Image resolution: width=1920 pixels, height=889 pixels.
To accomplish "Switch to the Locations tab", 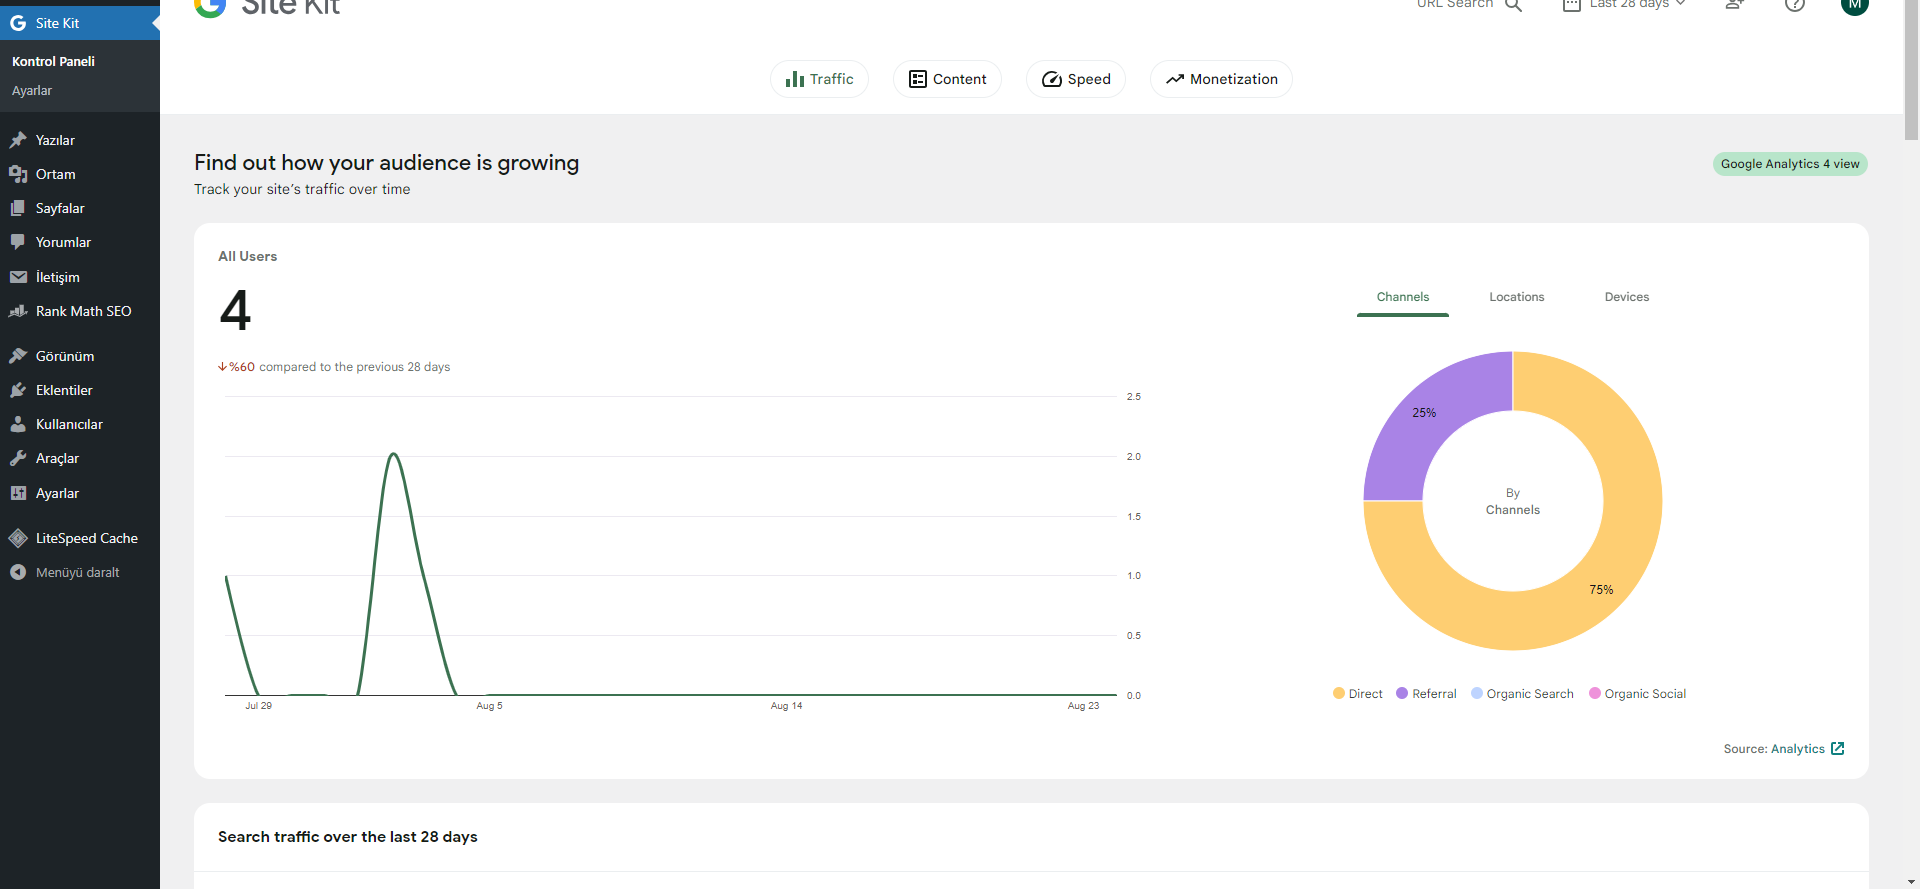I will coord(1516,297).
